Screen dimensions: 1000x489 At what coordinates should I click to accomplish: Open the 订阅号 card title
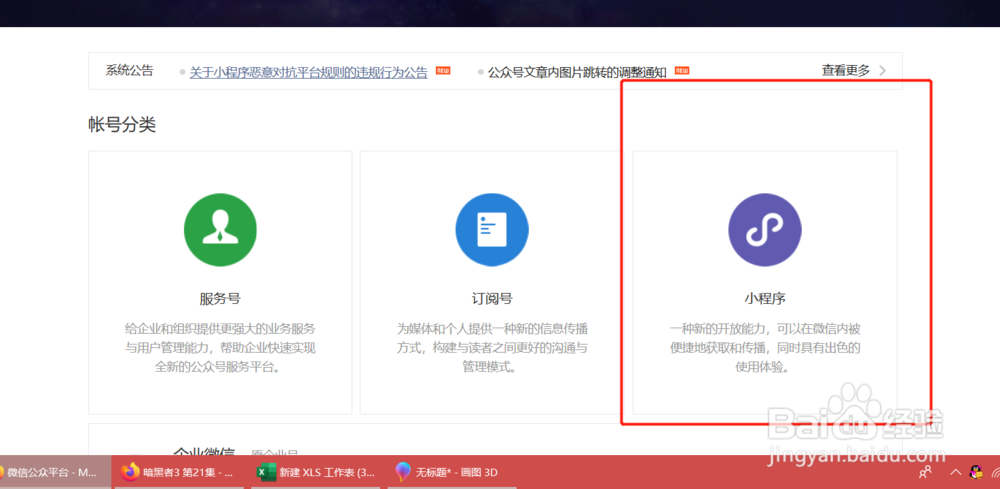pos(492,299)
